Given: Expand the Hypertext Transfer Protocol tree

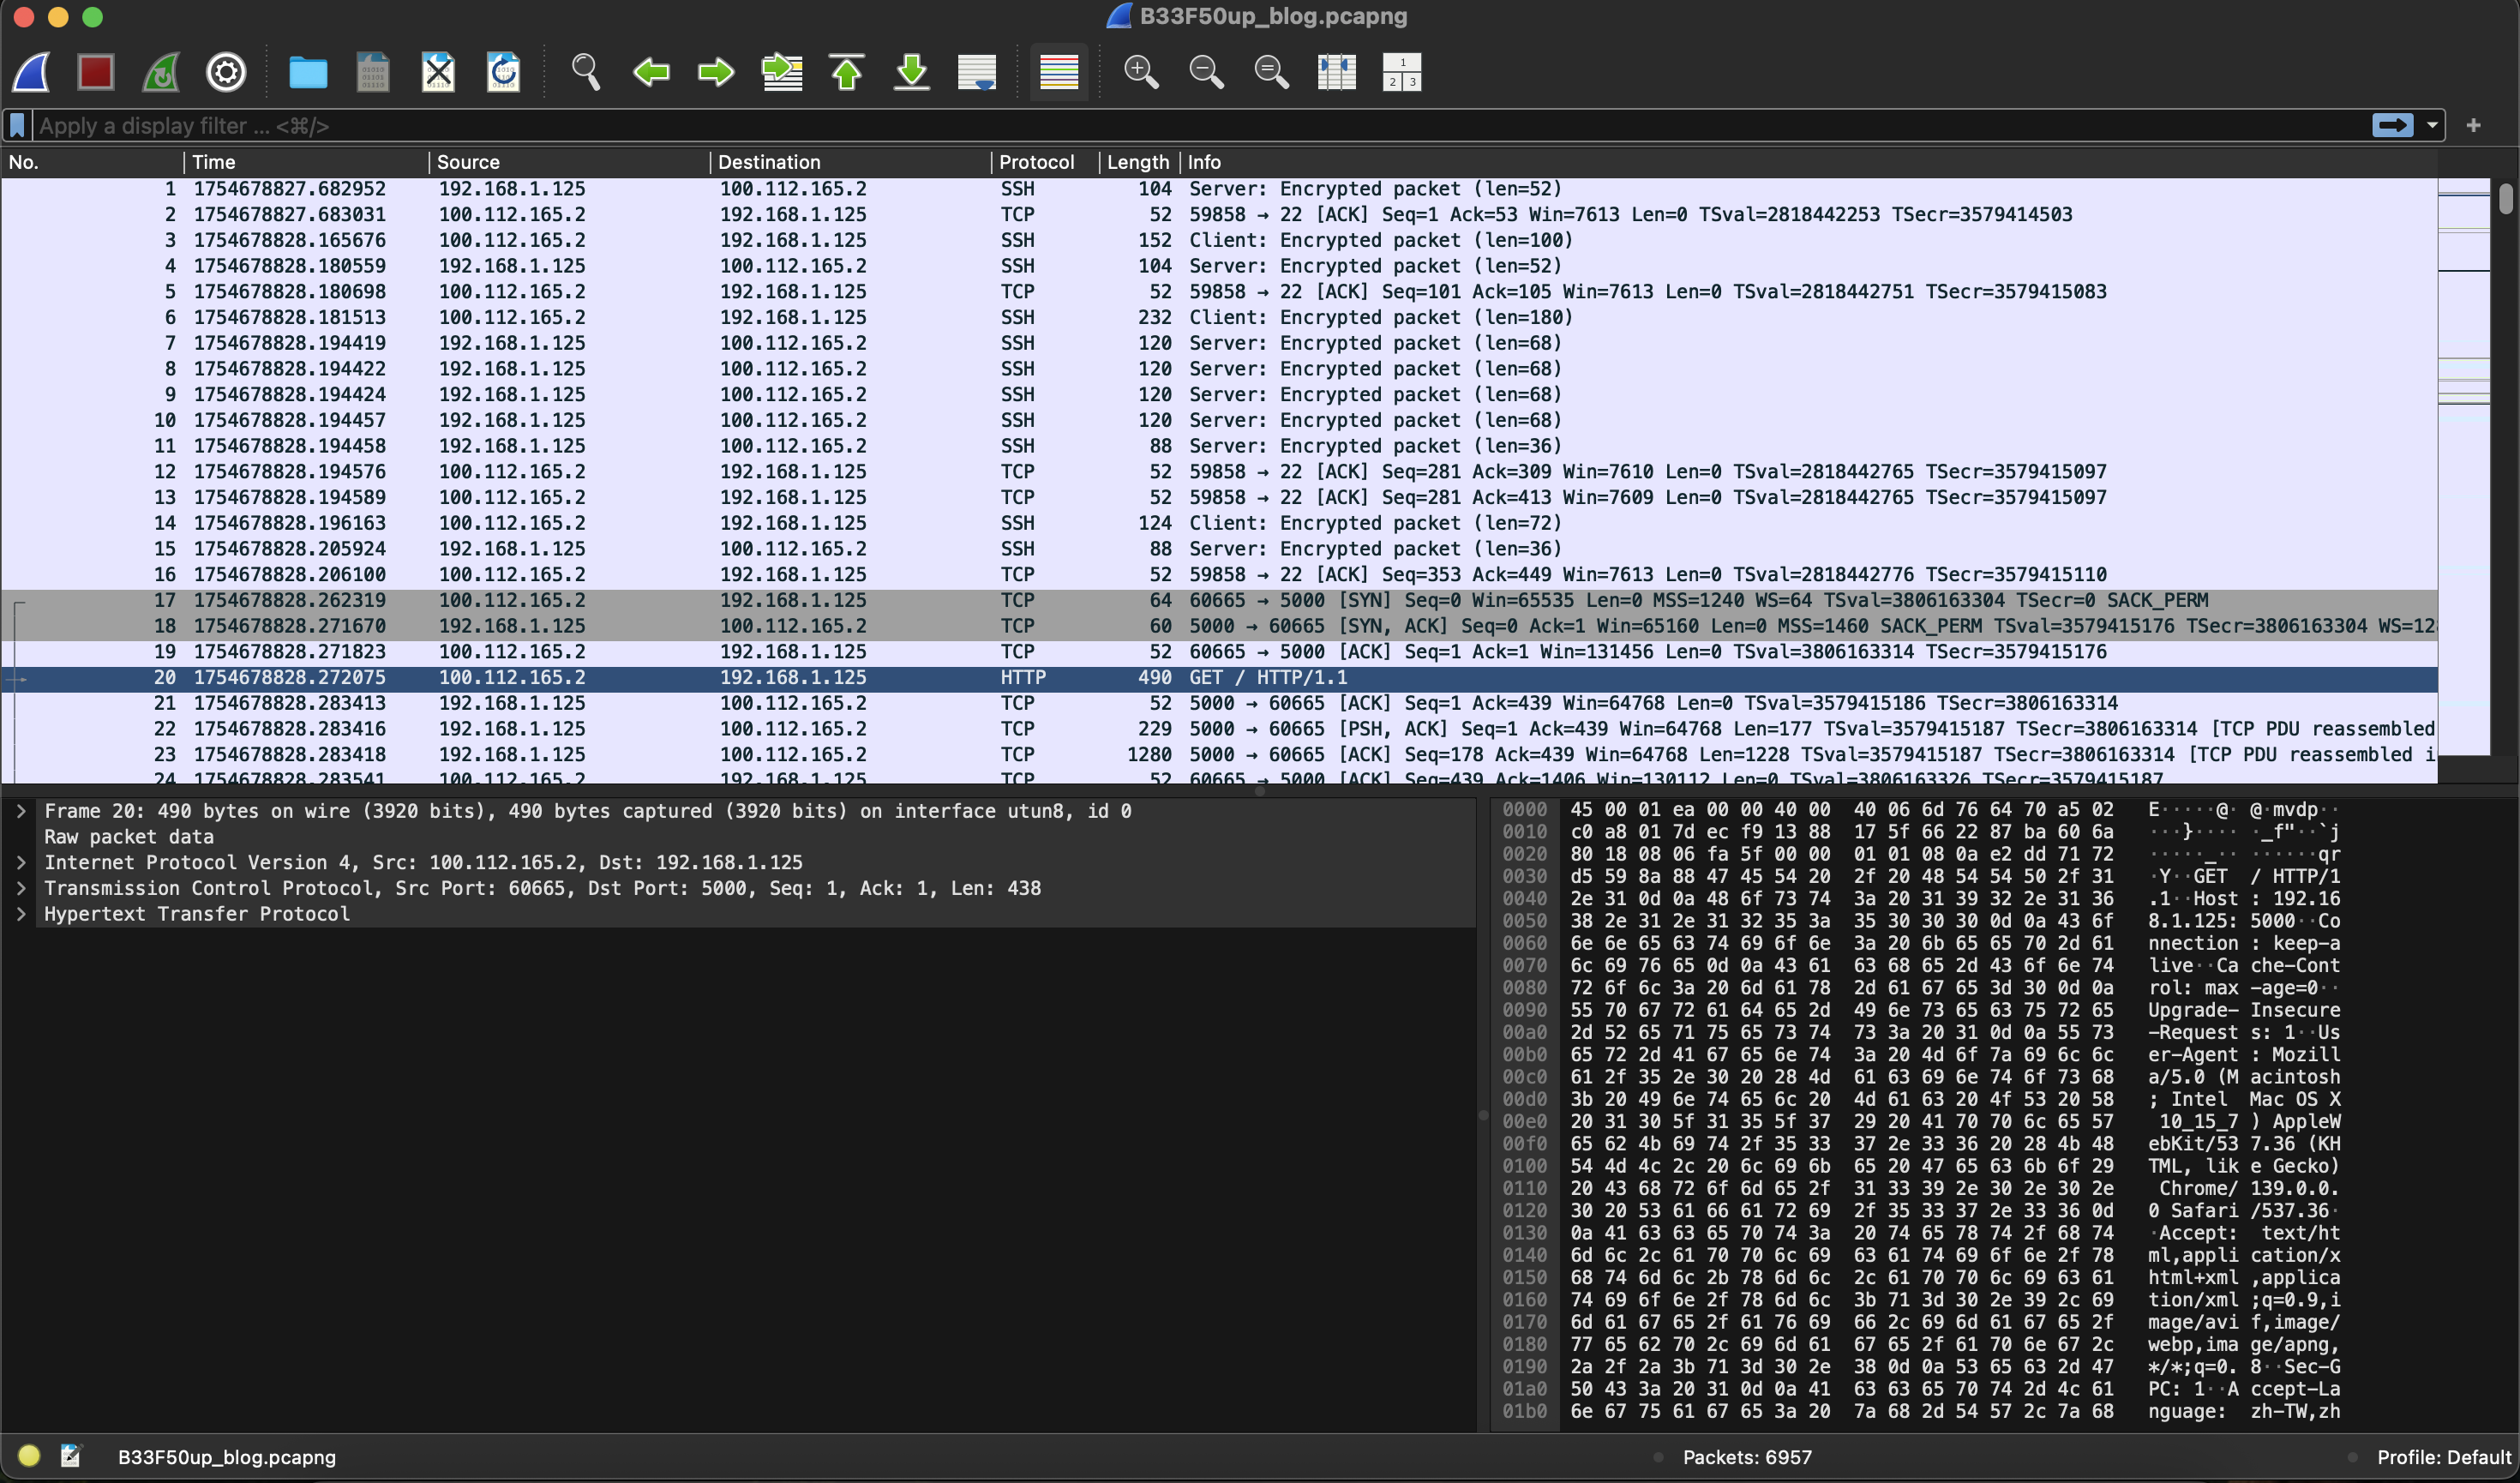Looking at the screenshot, I should point(21,914).
